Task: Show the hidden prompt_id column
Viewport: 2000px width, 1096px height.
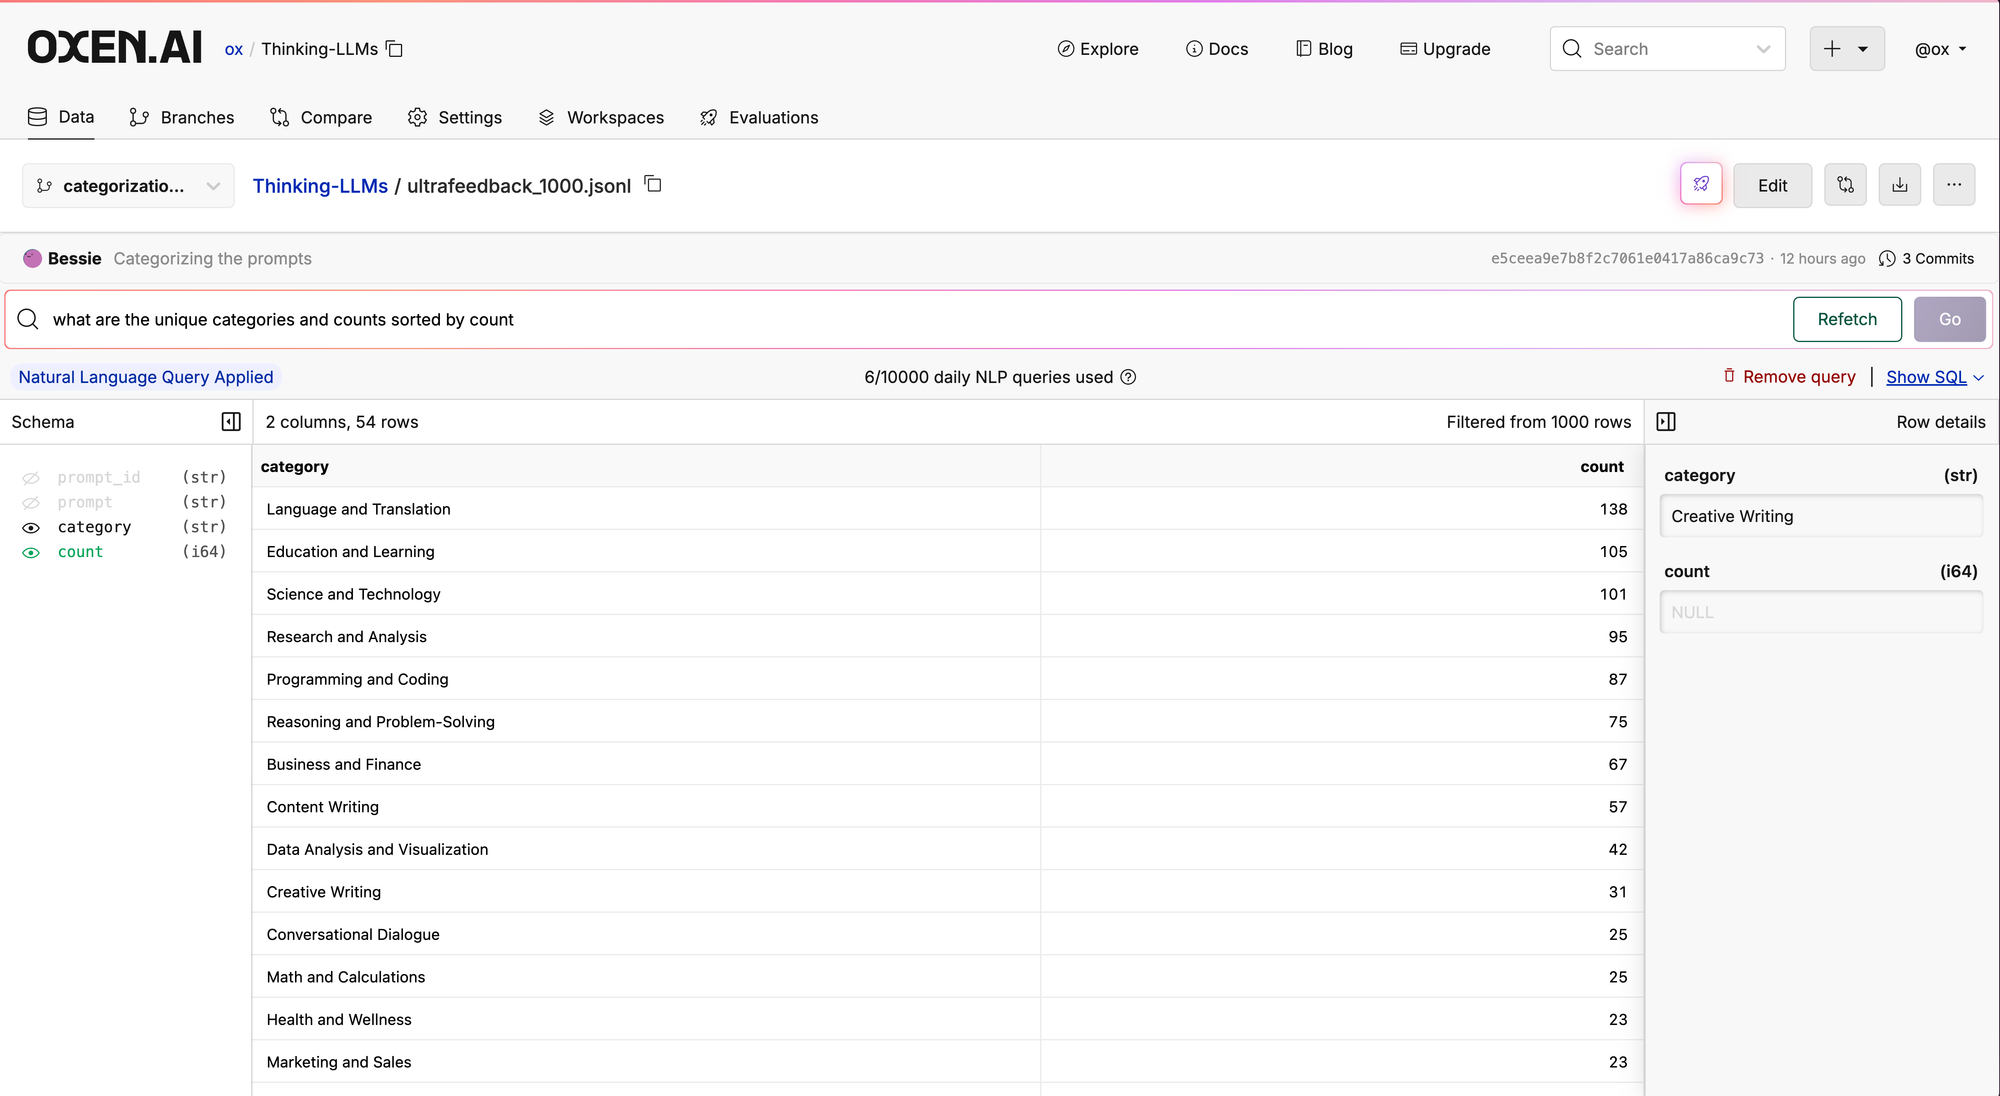Action: 31,478
